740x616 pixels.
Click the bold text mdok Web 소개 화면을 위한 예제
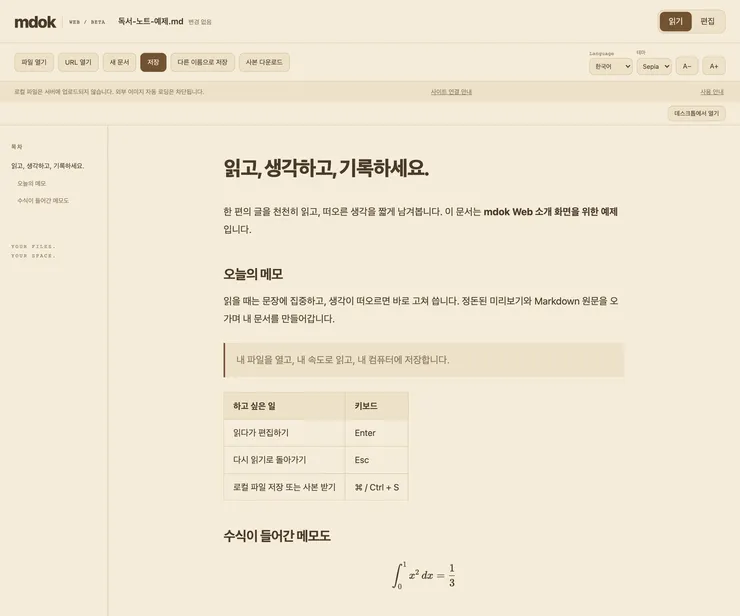click(x=551, y=211)
